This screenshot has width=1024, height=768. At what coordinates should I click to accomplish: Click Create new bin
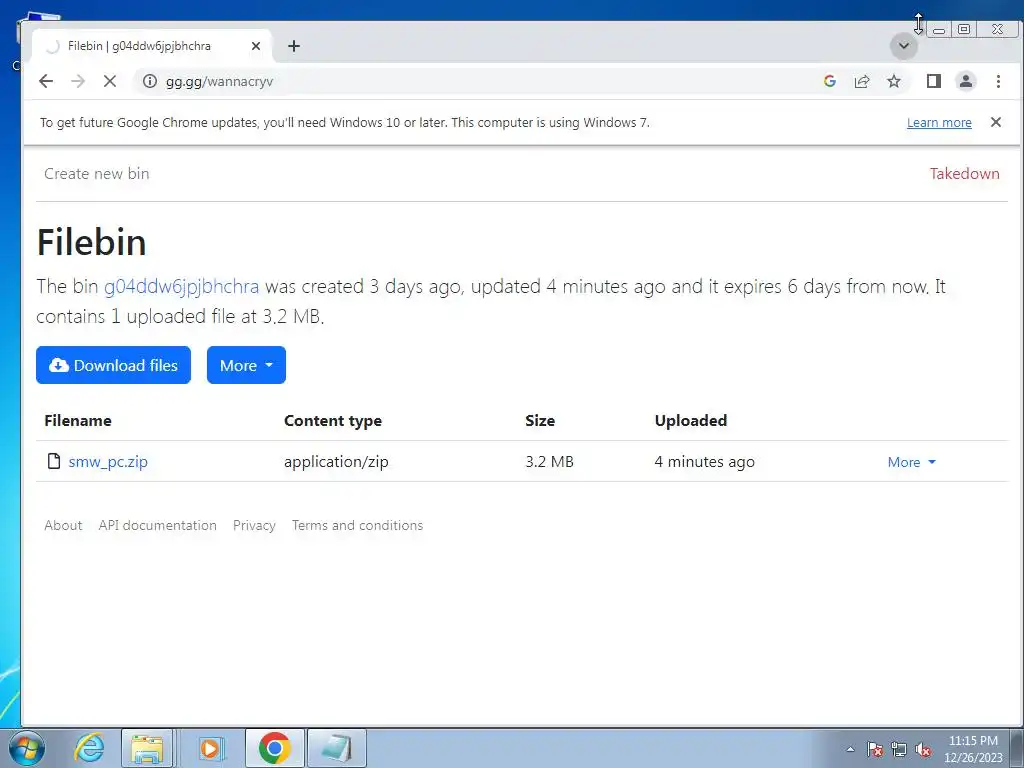click(97, 174)
